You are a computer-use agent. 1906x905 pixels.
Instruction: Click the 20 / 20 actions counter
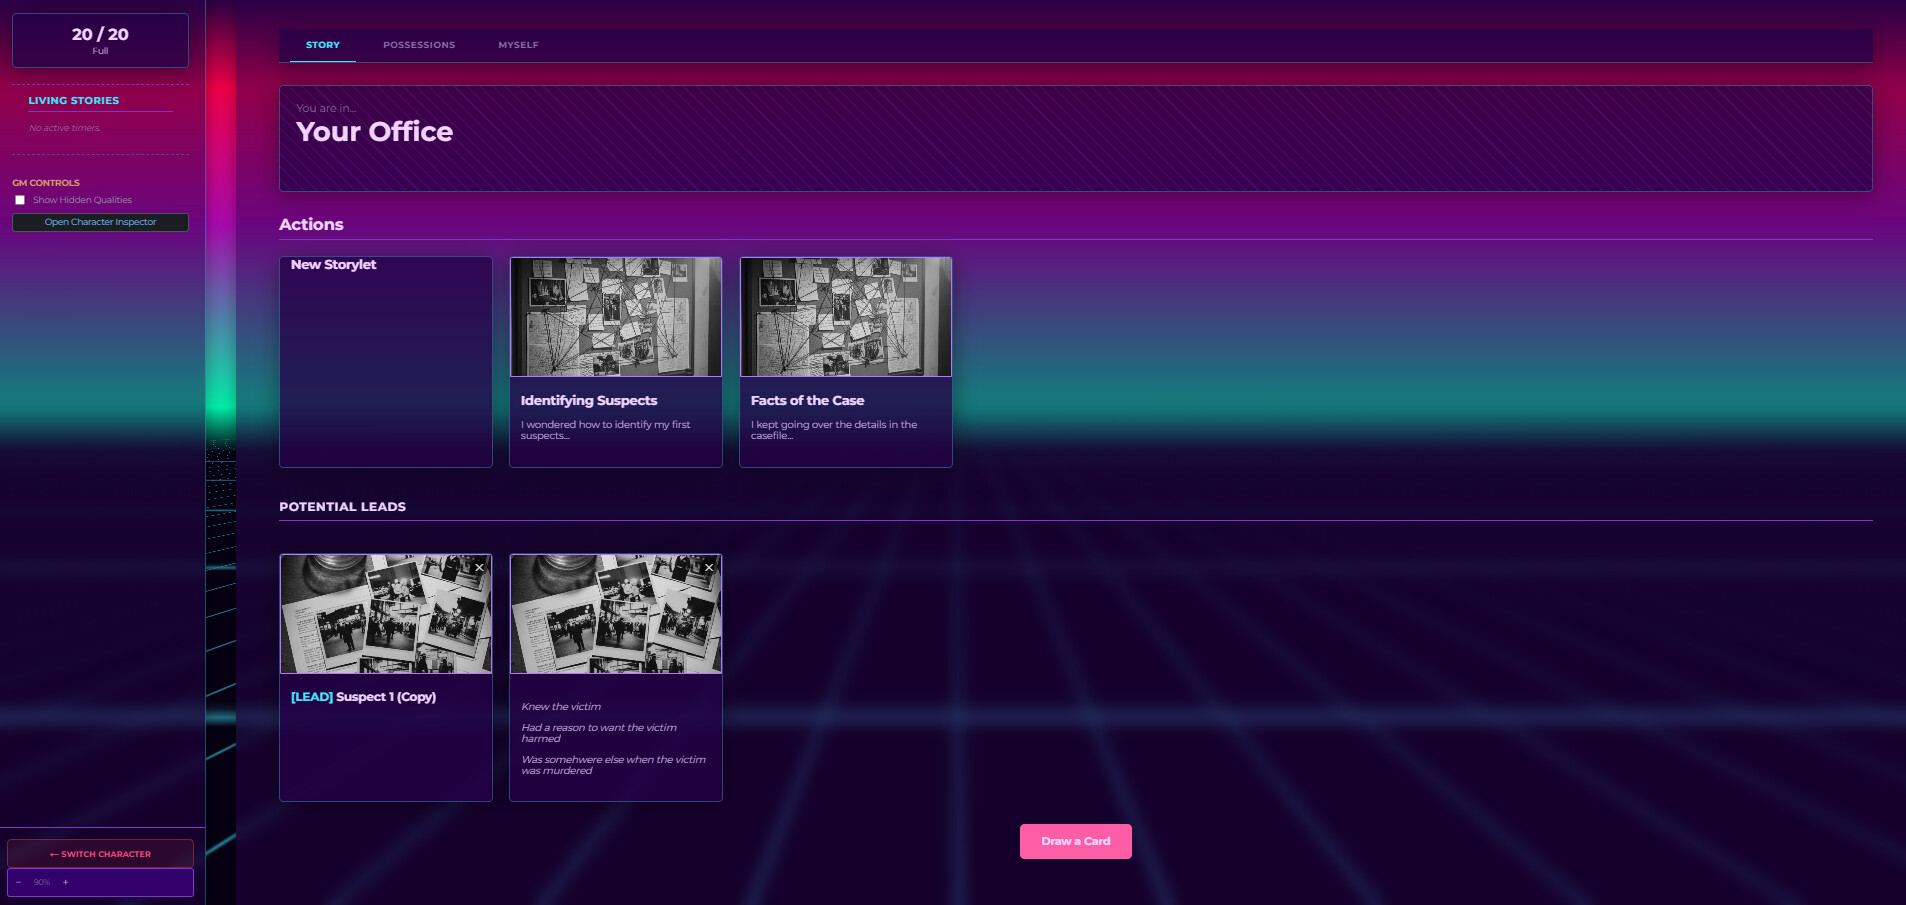tap(100, 40)
